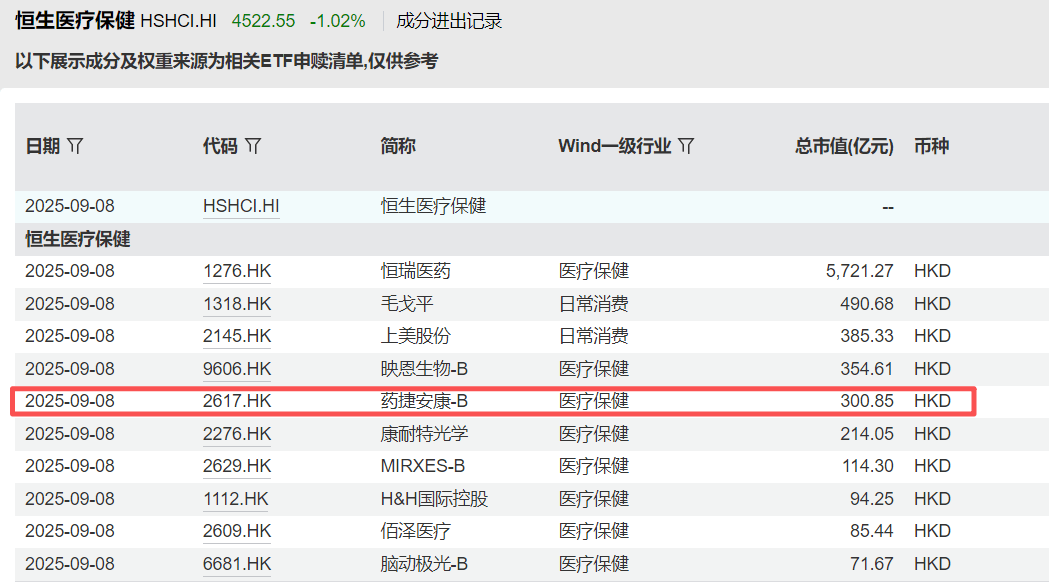
Task: Open constituent 2145.HK 上美股份
Action: 237,335
